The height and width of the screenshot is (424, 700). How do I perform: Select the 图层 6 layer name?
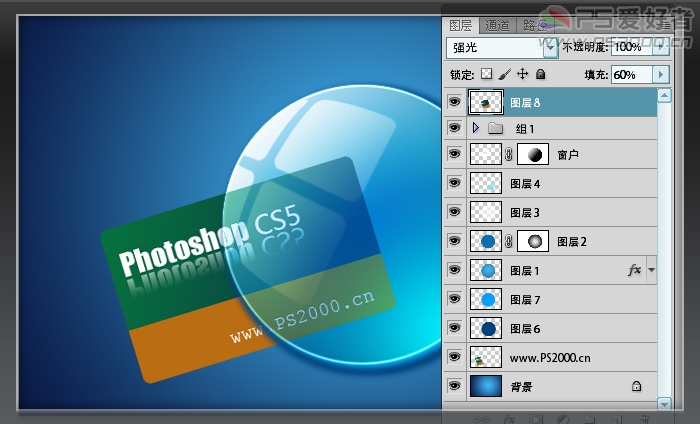tap(525, 329)
